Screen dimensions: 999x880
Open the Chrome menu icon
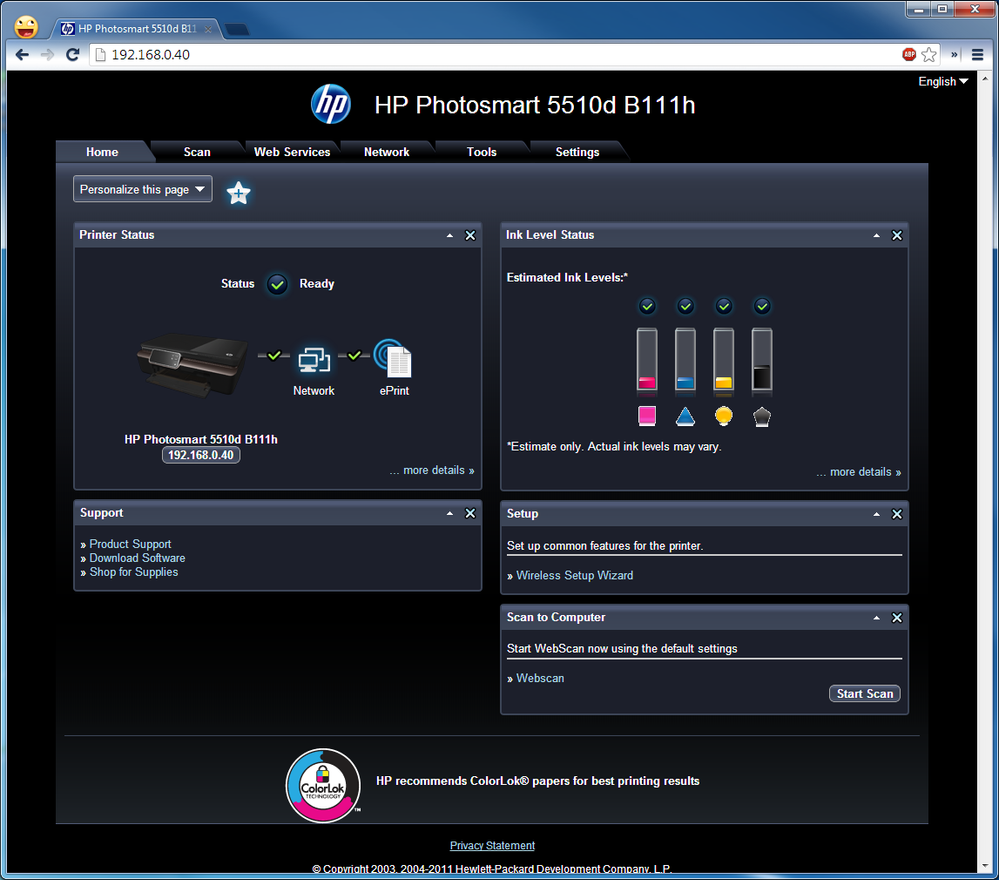pyautogui.click(x=977, y=55)
